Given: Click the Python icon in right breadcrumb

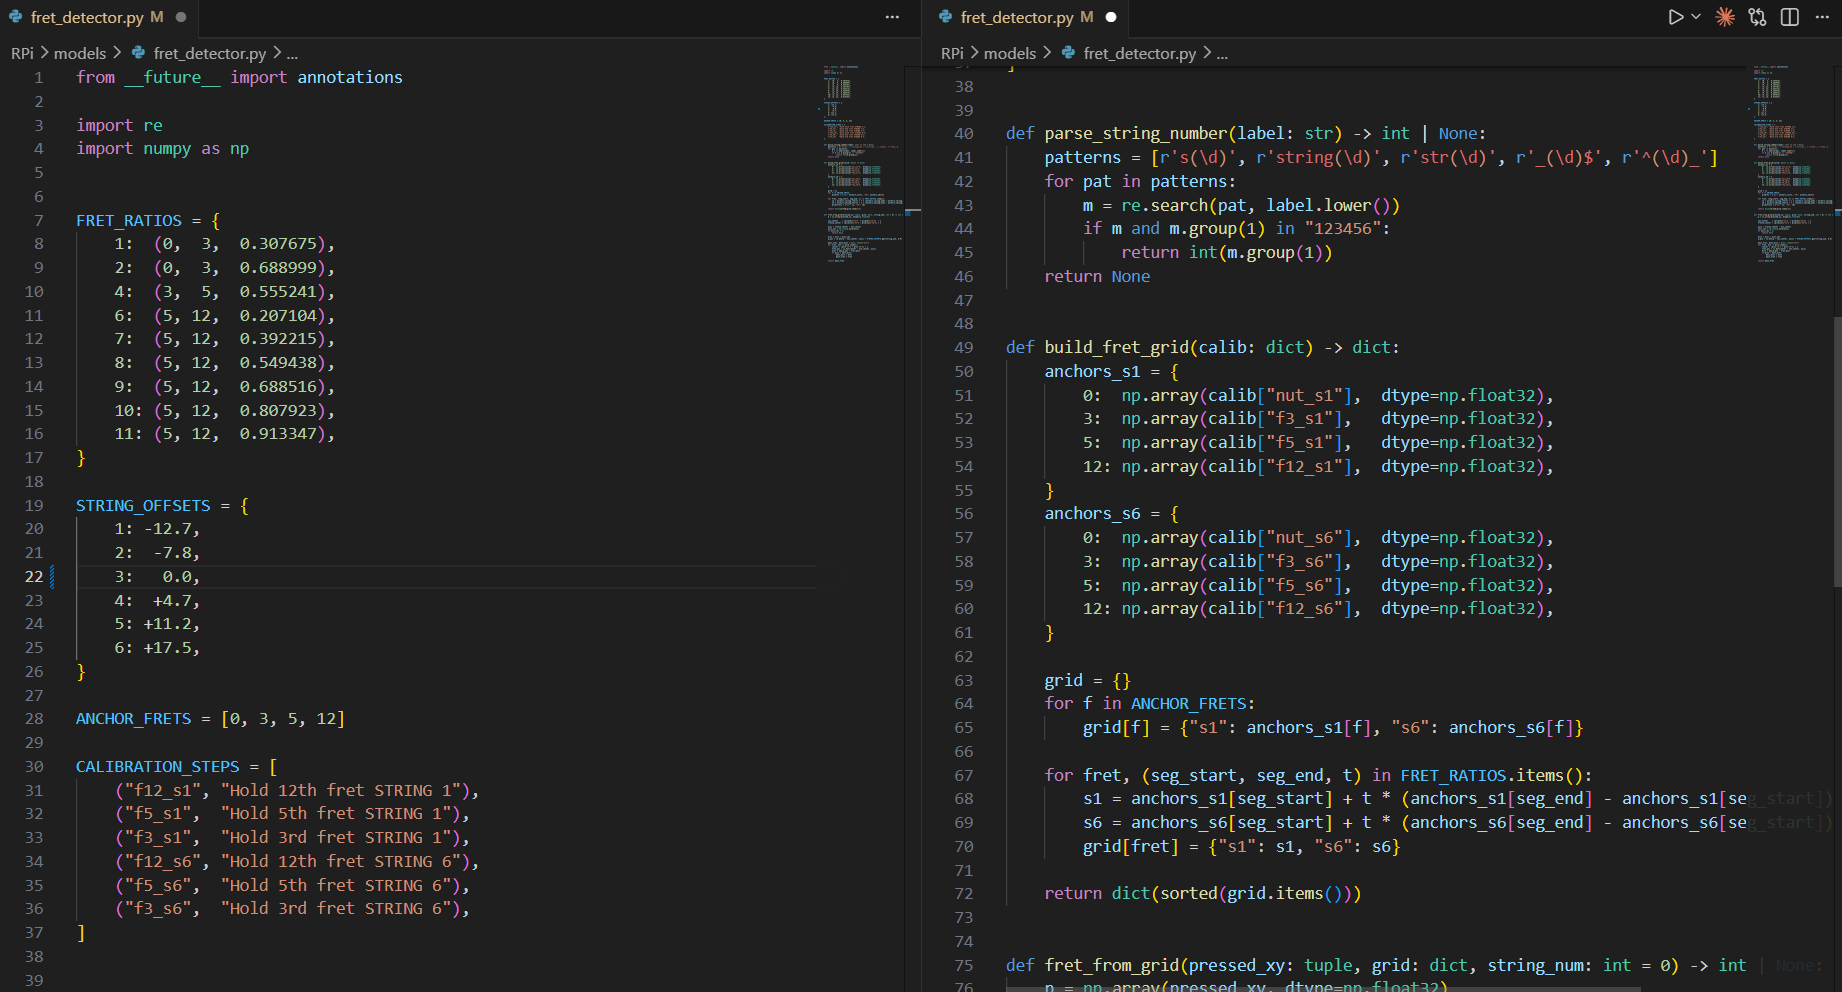Looking at the screenshot, I should click(x=1069, y=53).
